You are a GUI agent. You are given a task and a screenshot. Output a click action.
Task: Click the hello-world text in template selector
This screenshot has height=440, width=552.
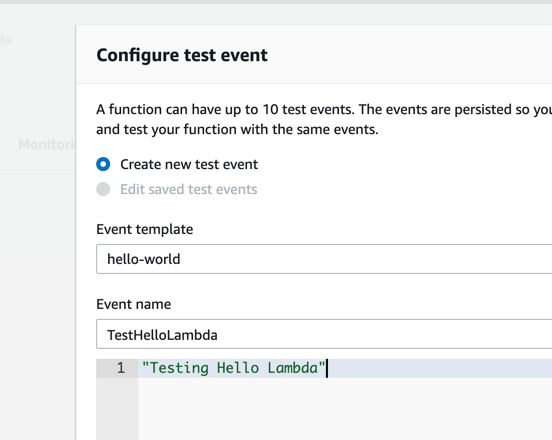pos(144,259)
